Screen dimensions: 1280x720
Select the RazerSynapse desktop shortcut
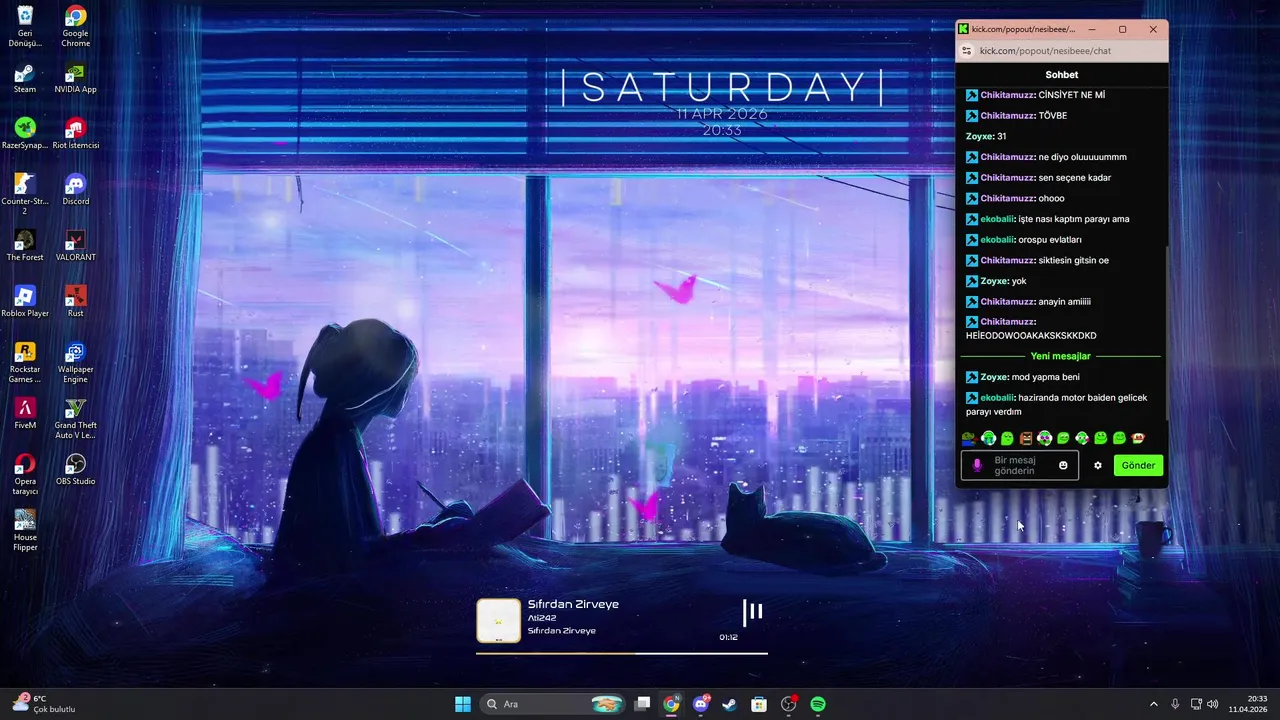(25, 134)
